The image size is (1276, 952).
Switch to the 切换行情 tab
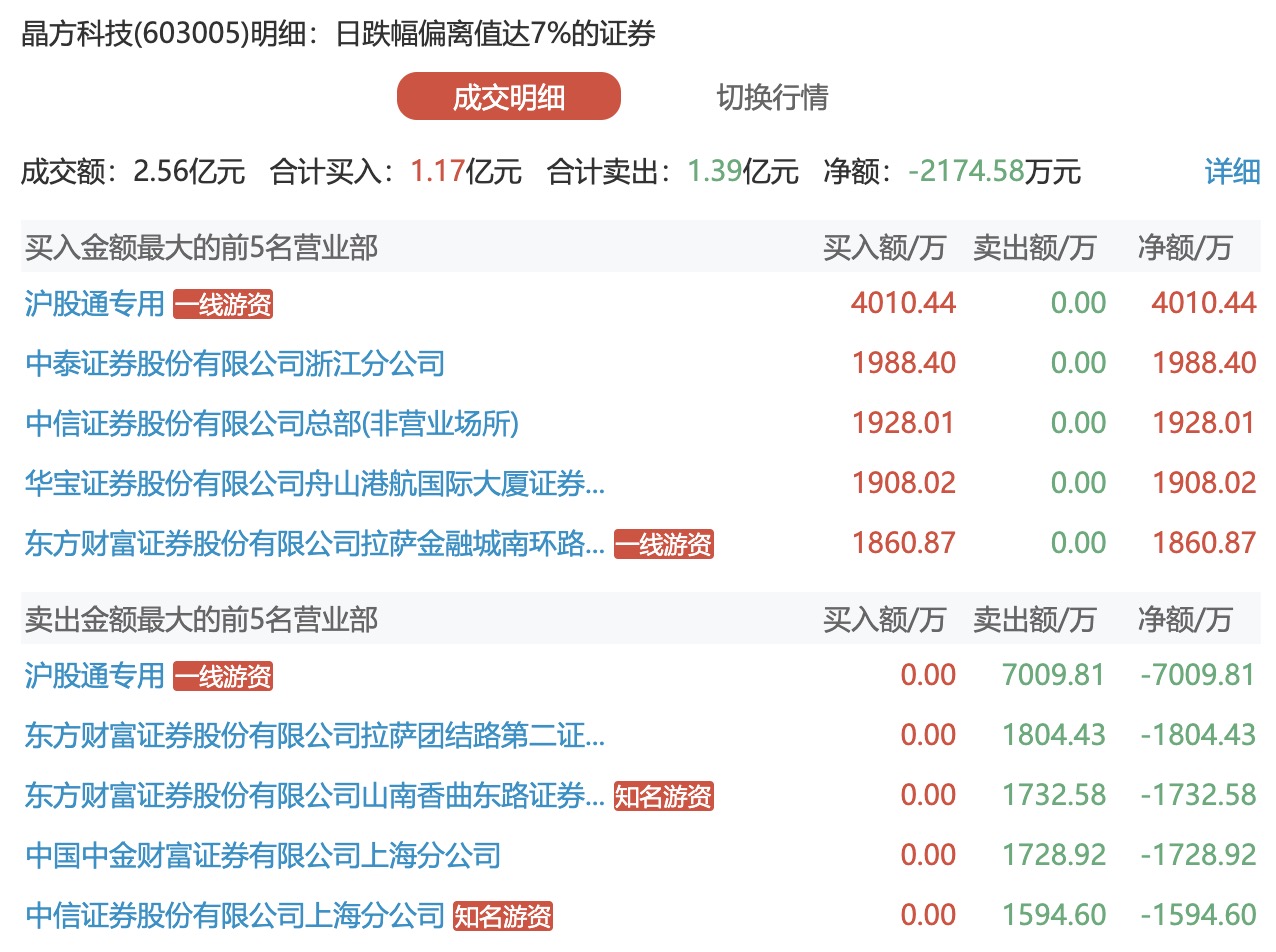tap(772, 97)
